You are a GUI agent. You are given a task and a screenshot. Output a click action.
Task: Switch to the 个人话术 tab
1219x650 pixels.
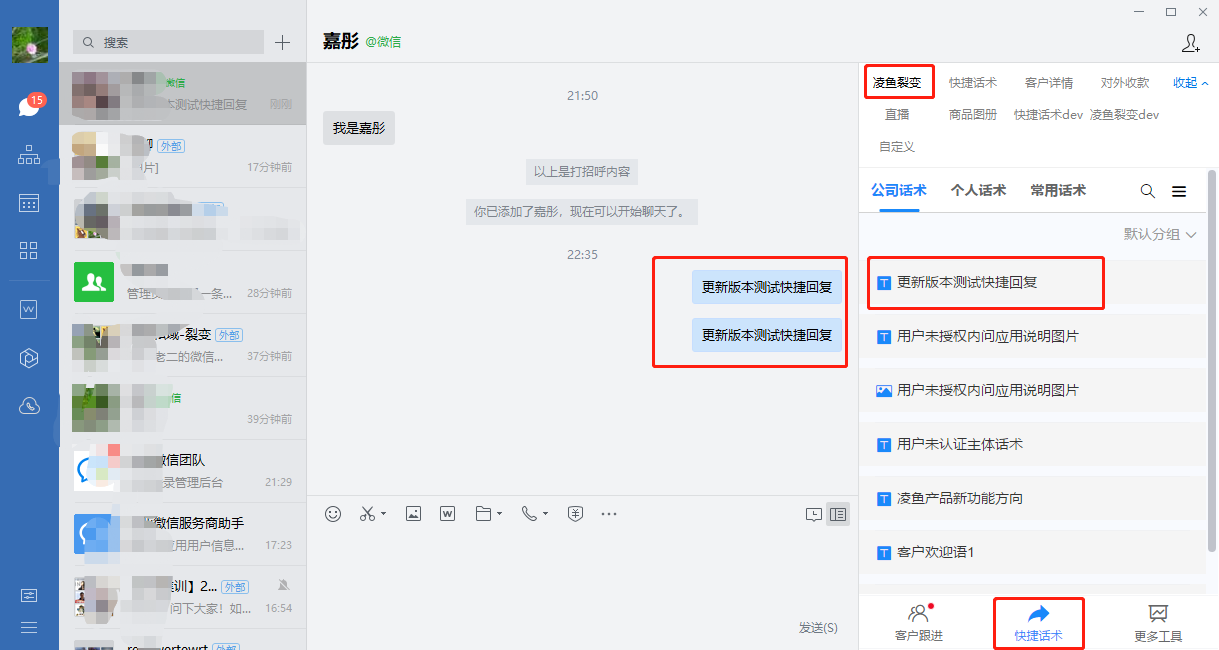click(x=978, y=190)
